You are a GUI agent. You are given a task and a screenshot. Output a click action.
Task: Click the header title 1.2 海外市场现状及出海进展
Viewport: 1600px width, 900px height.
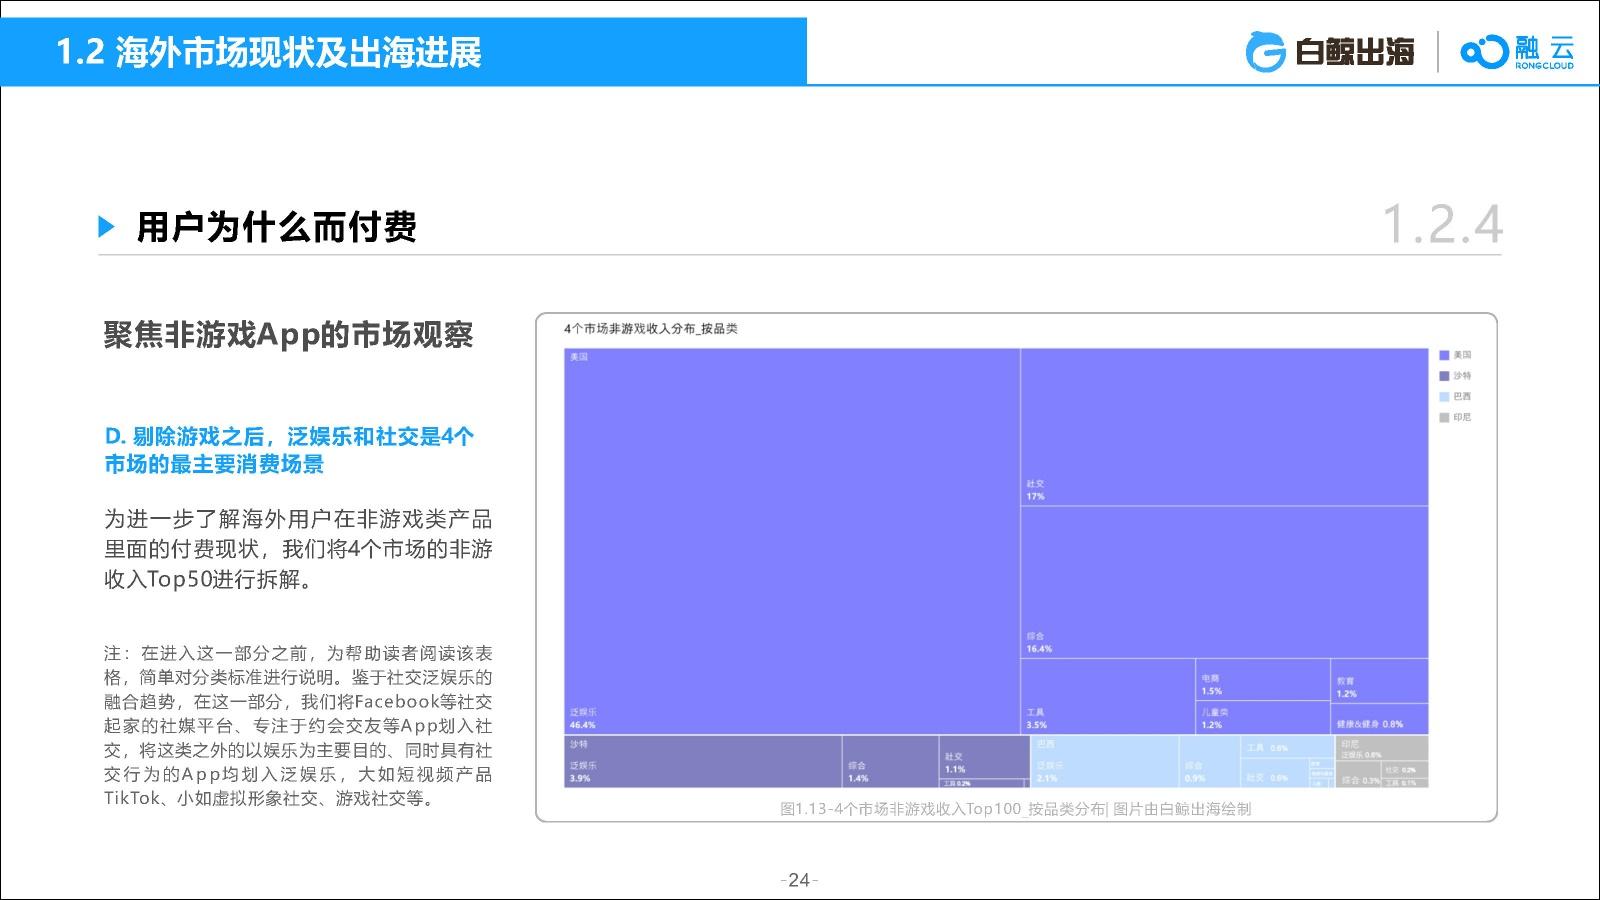(x=269, y=52)
